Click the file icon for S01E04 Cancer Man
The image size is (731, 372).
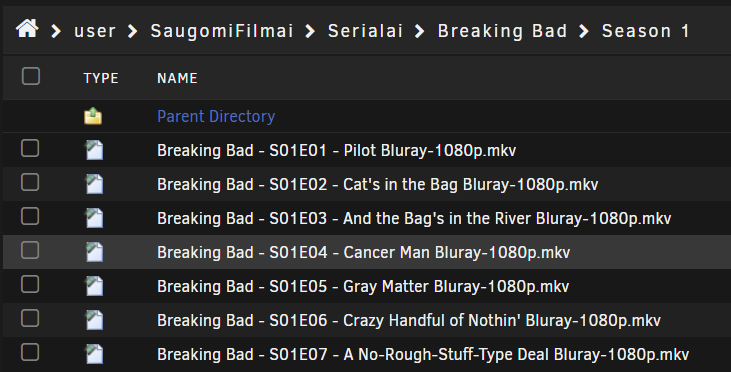pos(94,253)
